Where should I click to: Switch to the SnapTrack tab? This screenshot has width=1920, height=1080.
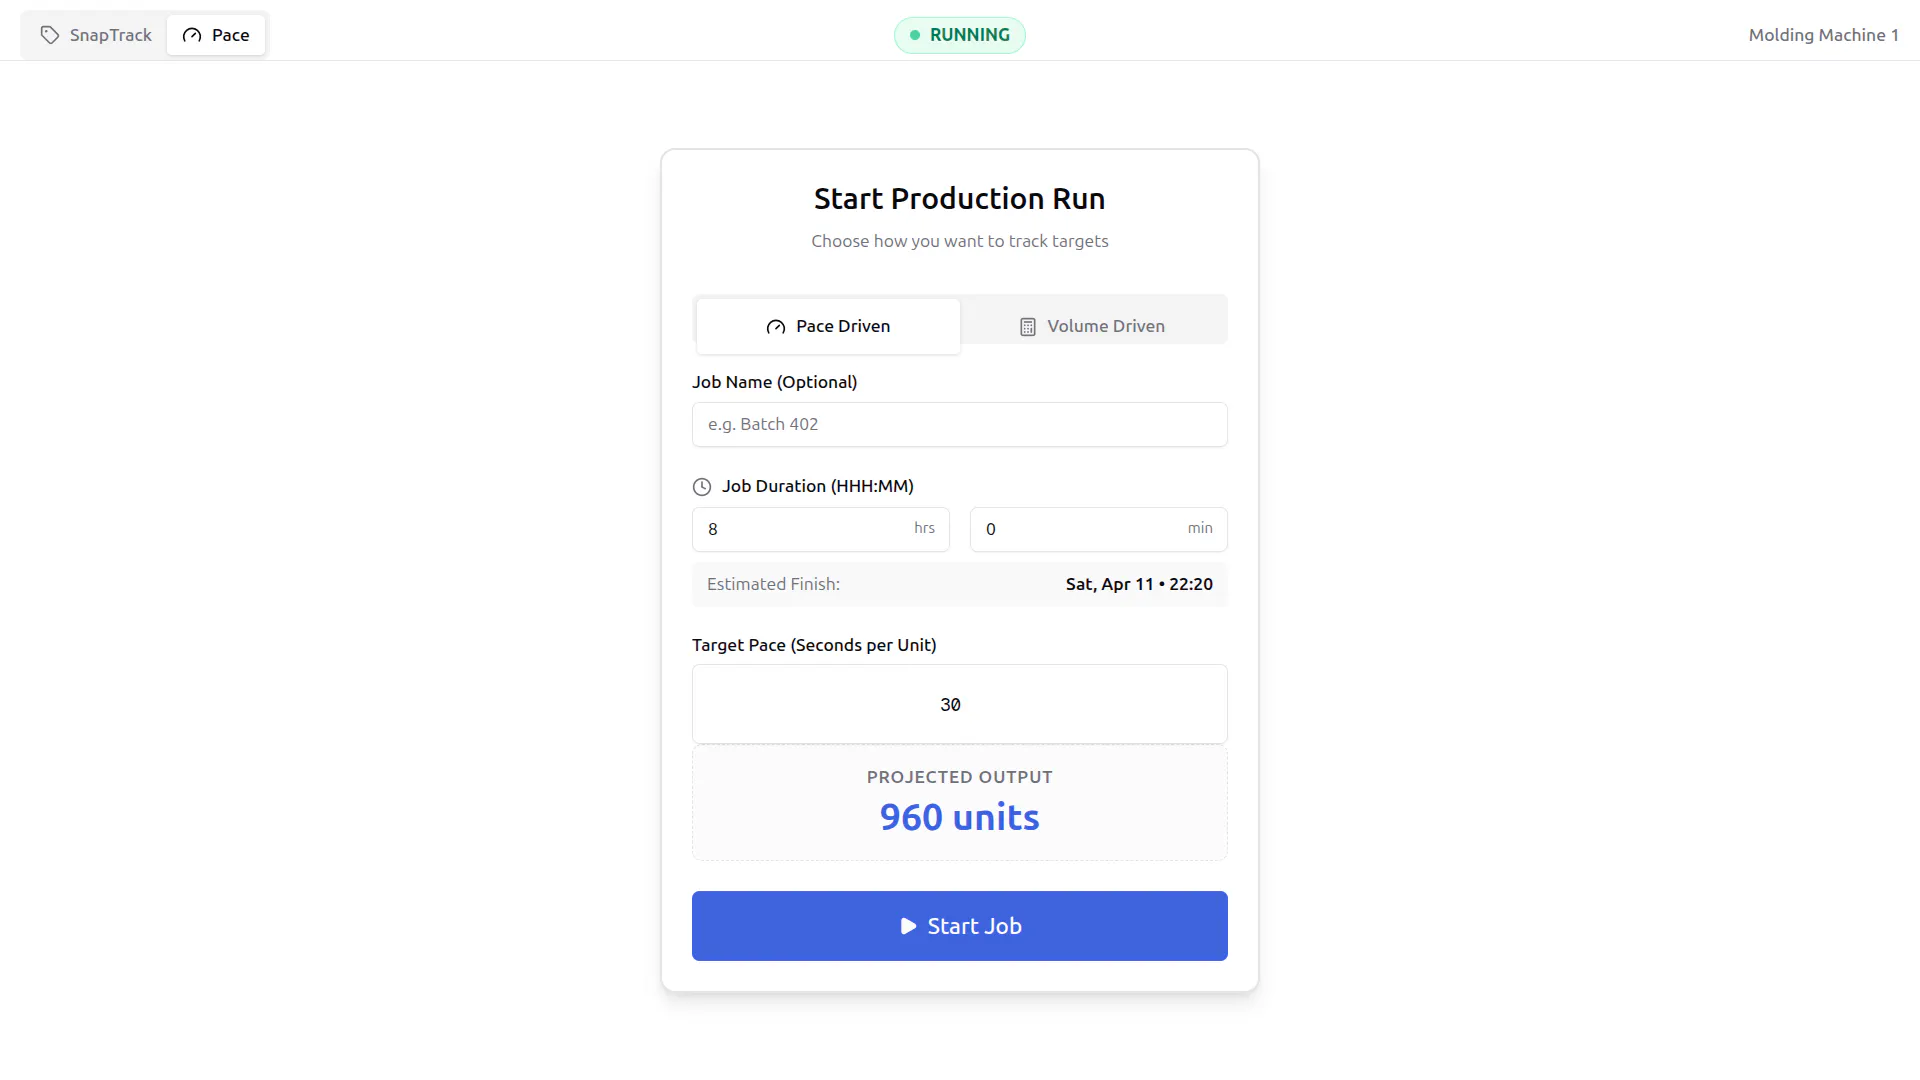96,35
